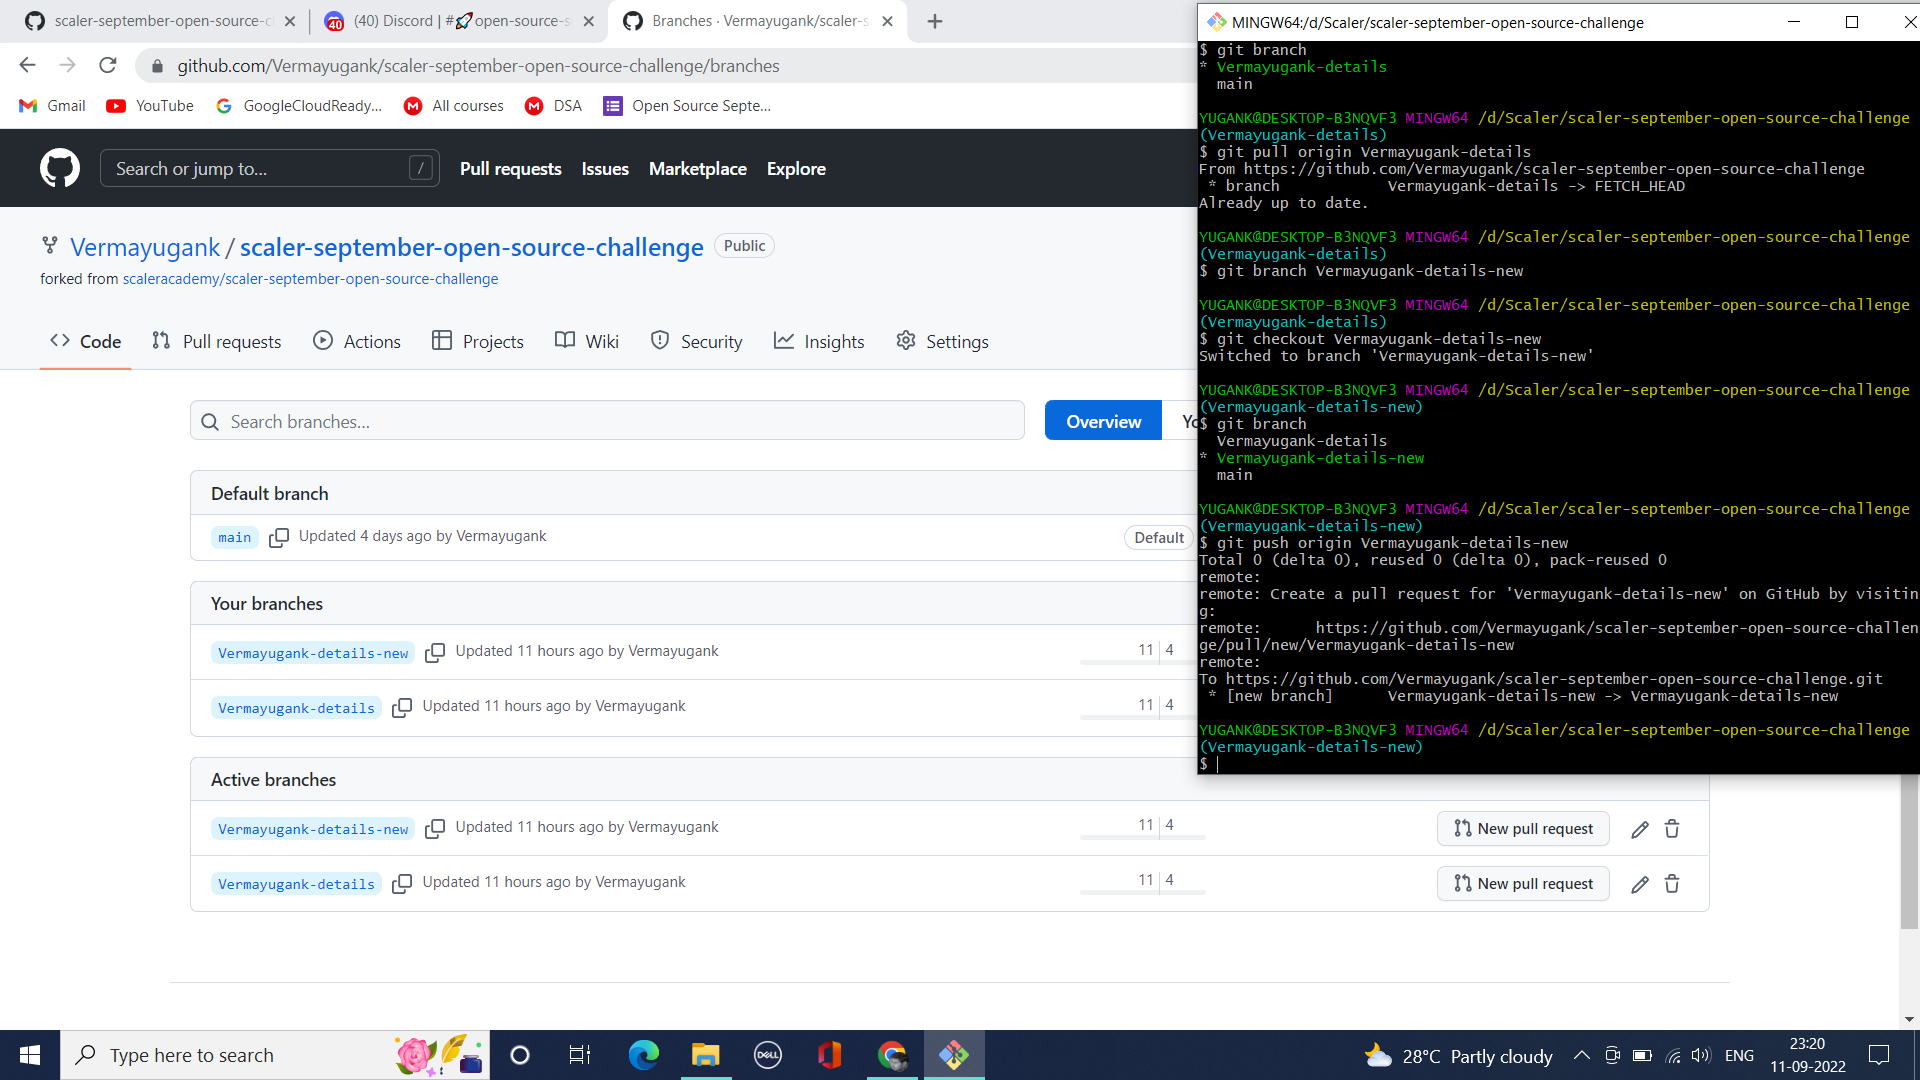This screenshot has width=1920, height=1080.
Task: Open Git Bash from the taskbar
Action: click(954, 1055)
